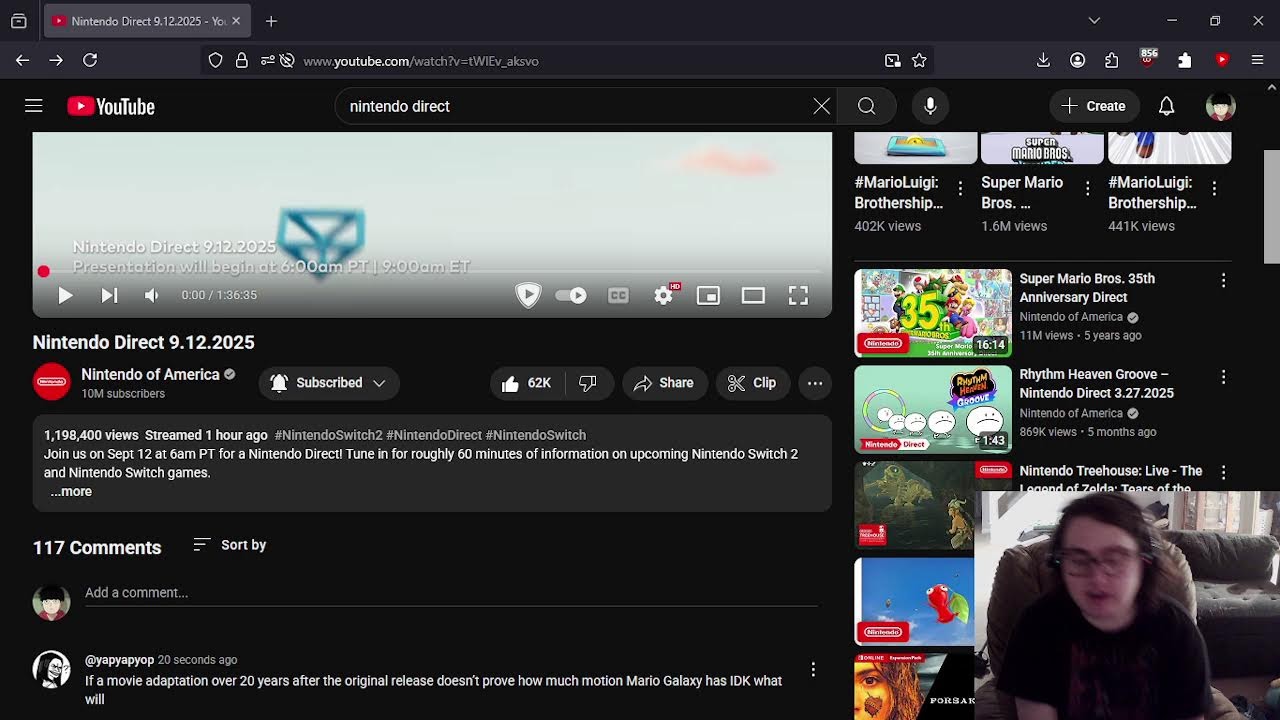Screen dimensions: 1280x720
Task: Open menu for Nintendo Treehouse Live video
Action: (x=1223, y=472)
